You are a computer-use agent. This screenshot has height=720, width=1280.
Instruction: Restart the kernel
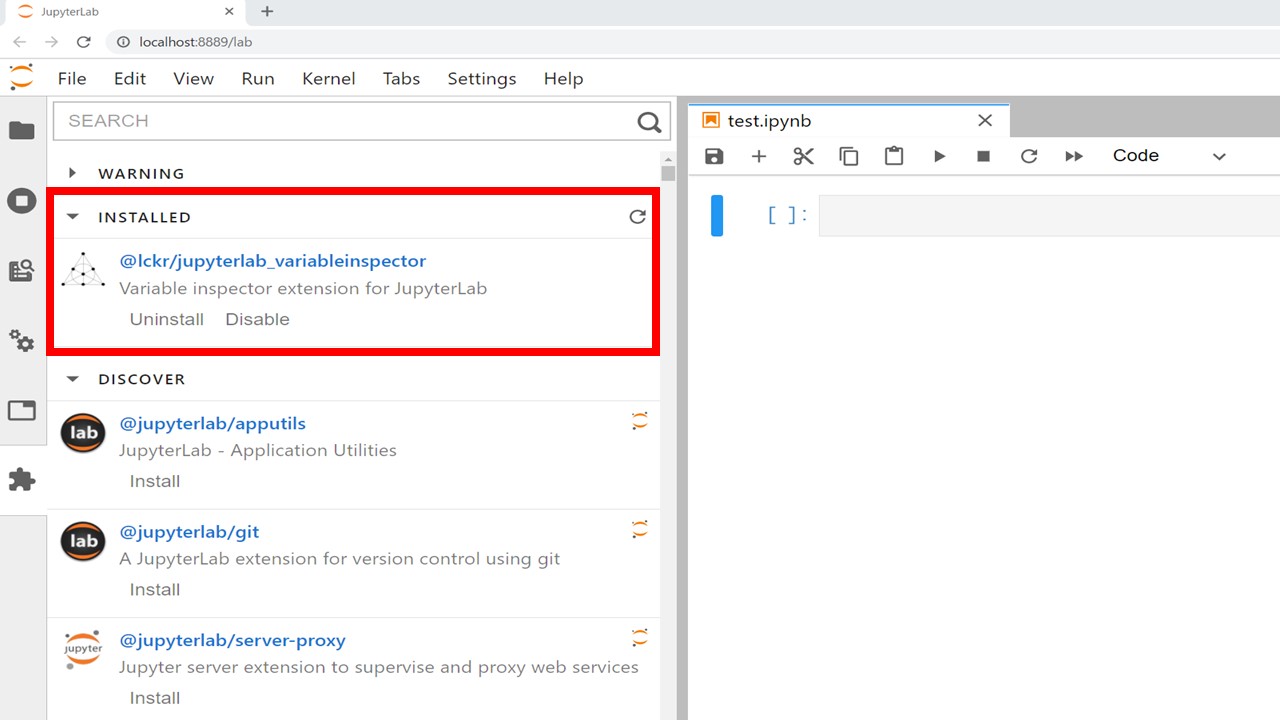(1029, 156)
